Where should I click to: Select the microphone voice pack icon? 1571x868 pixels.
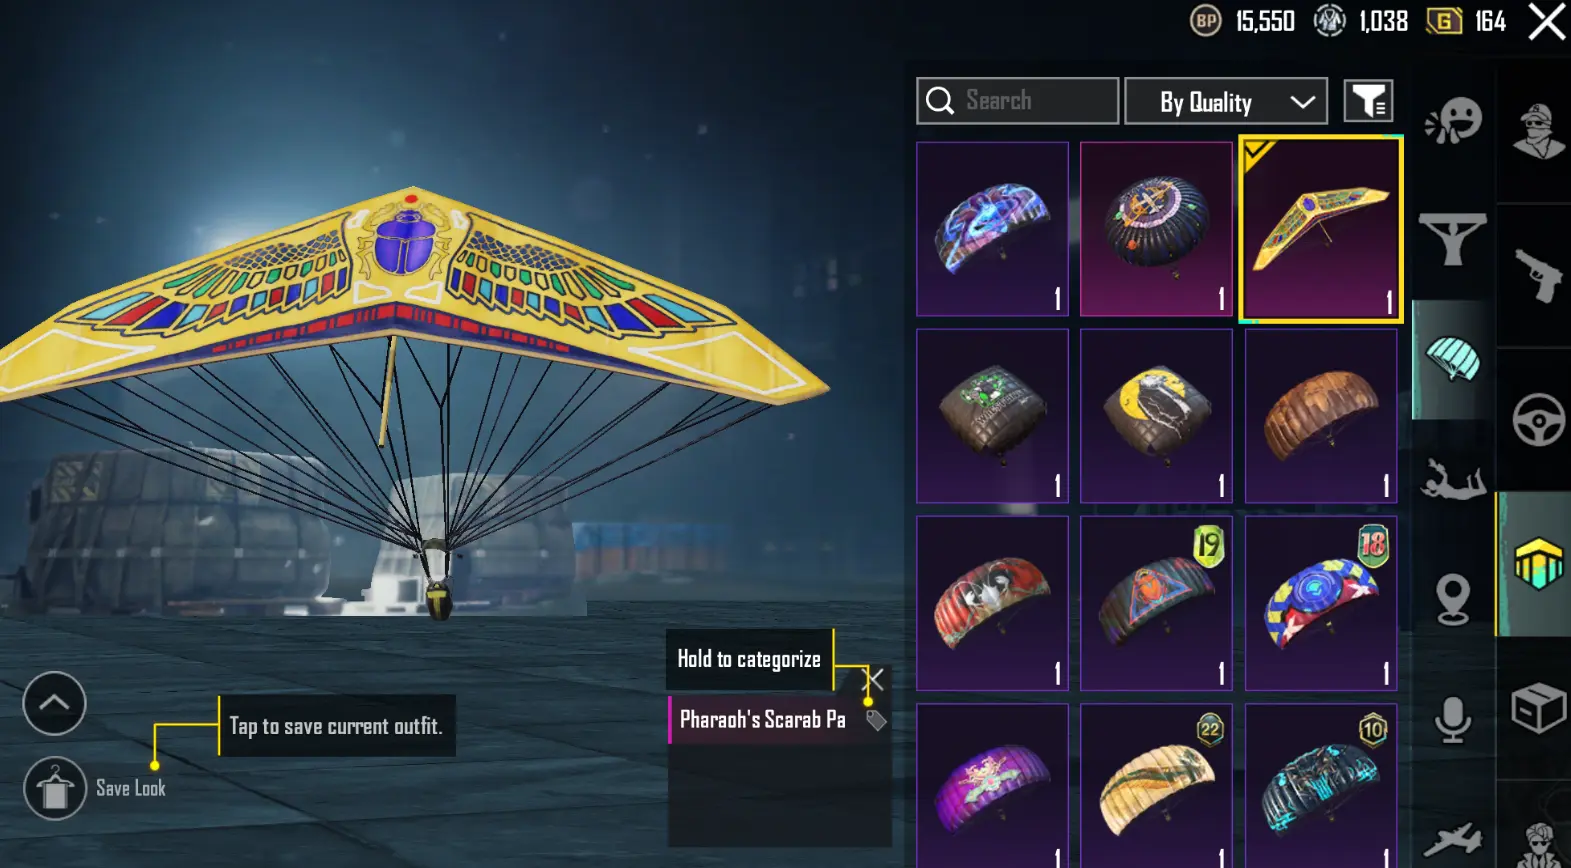1452,720
